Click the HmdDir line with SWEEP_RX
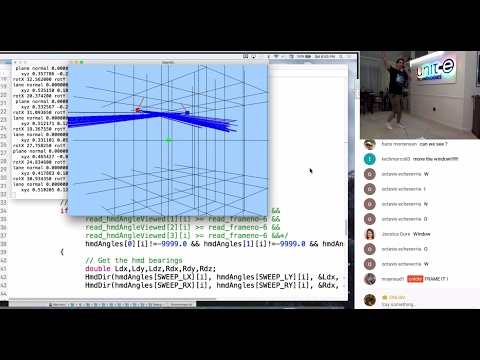Viewport: 480px width, 360px height. [215, 285]
